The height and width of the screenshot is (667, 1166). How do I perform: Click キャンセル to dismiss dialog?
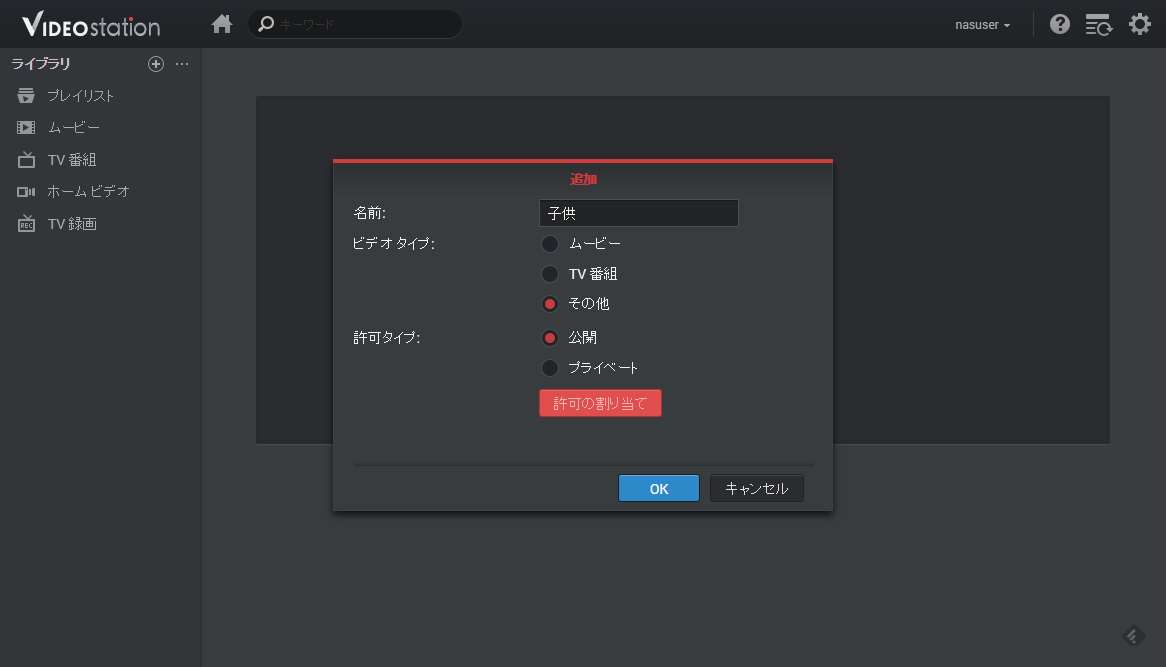point(756,489)
